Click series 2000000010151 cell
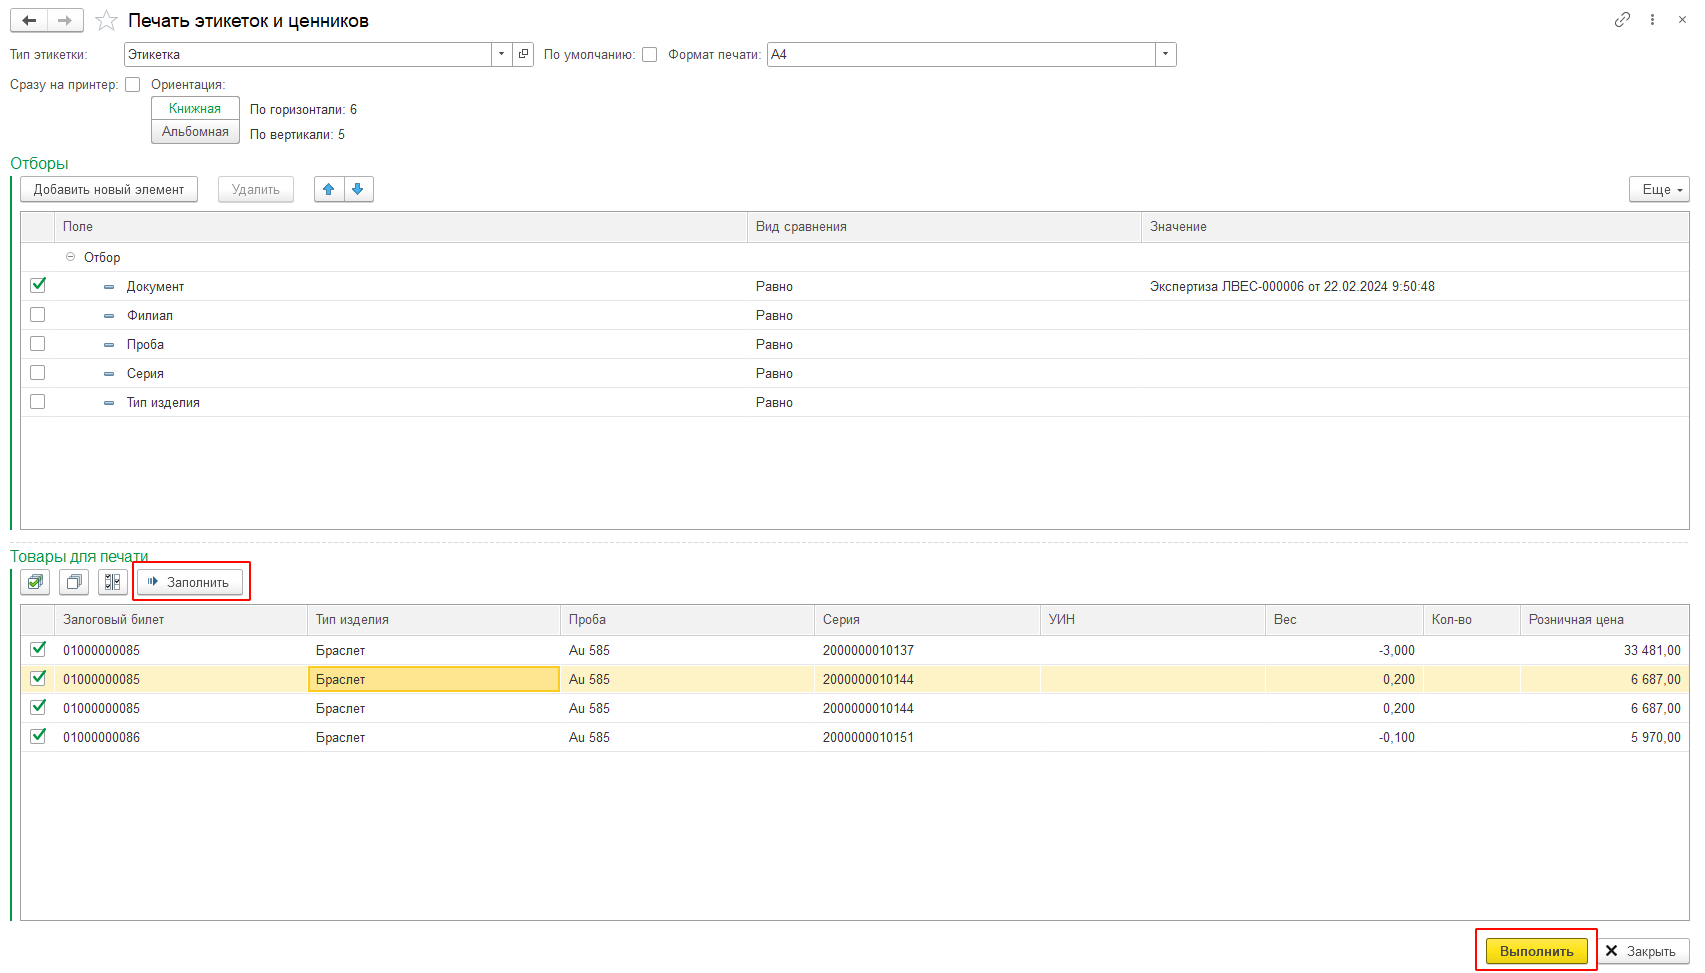 [x=927, y=737]
